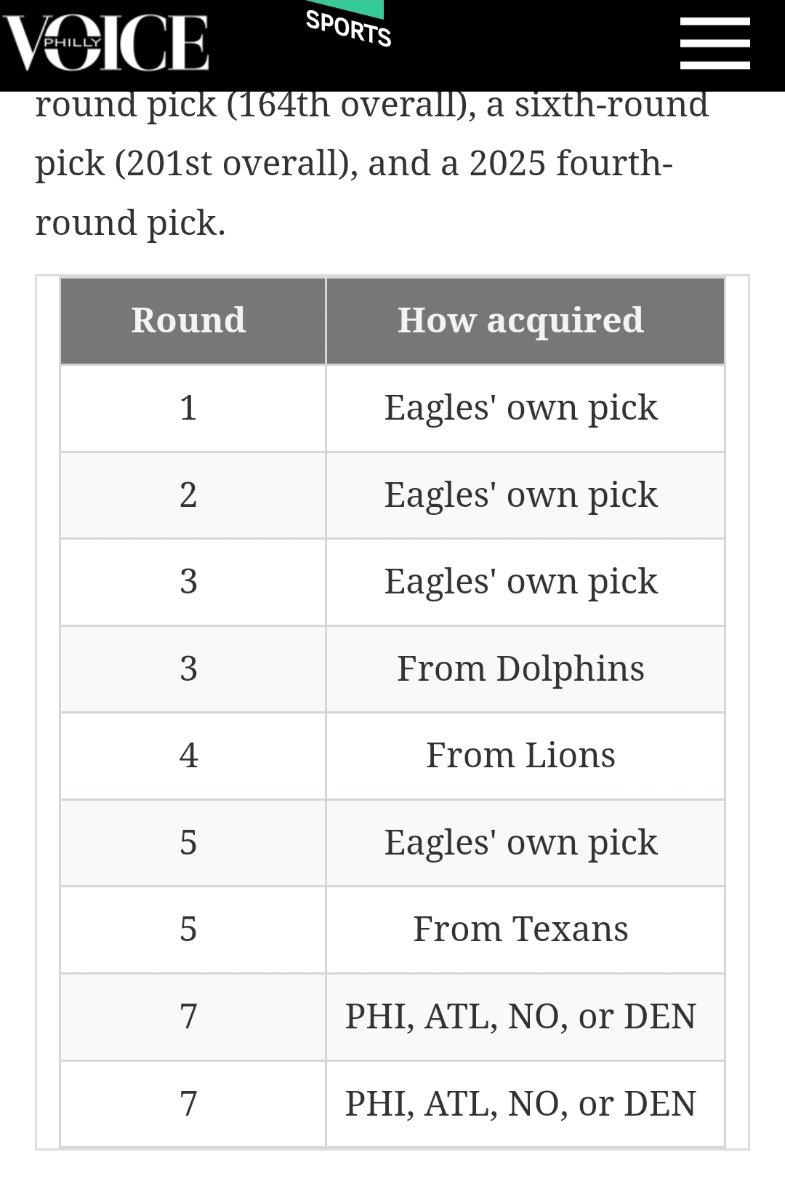Click the round 4 number cell

click(x=189, y=755)
